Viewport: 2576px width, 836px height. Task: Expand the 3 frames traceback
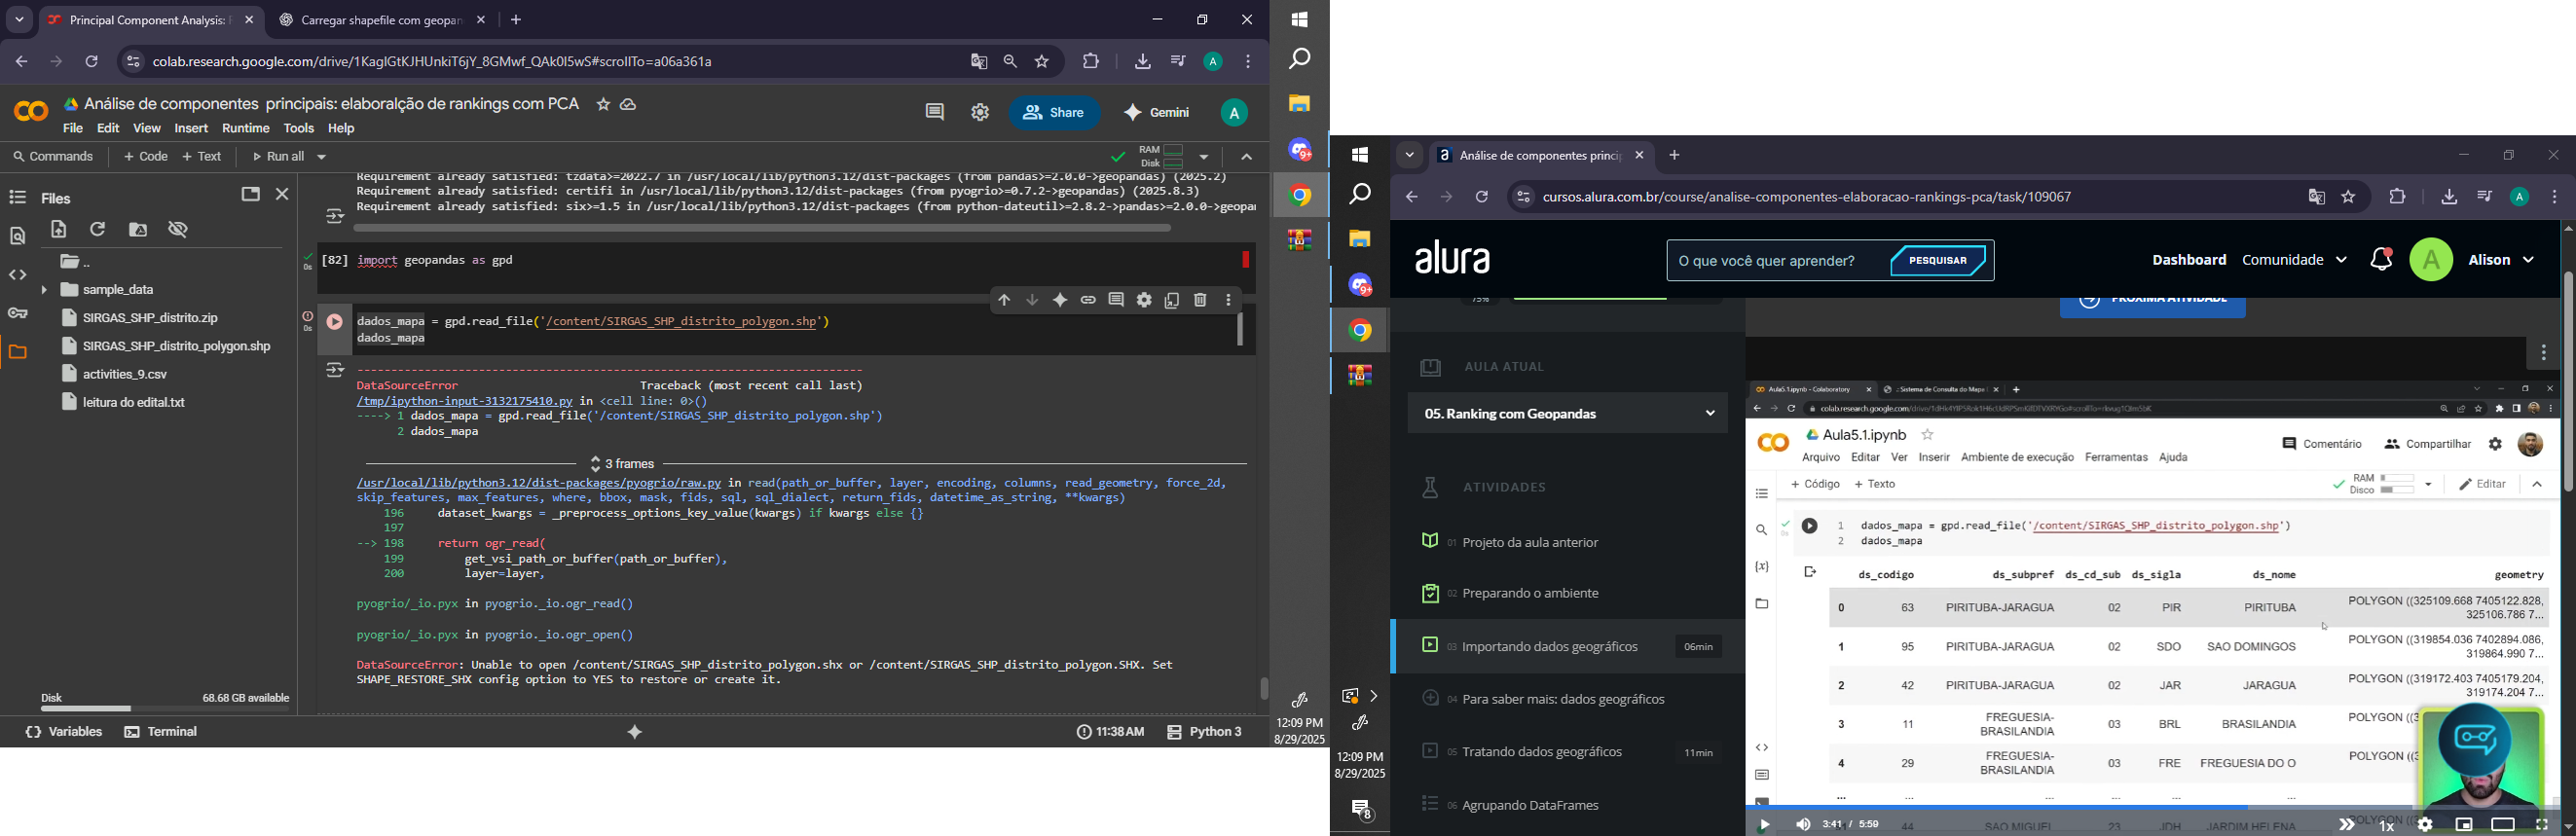pos(622,464)
